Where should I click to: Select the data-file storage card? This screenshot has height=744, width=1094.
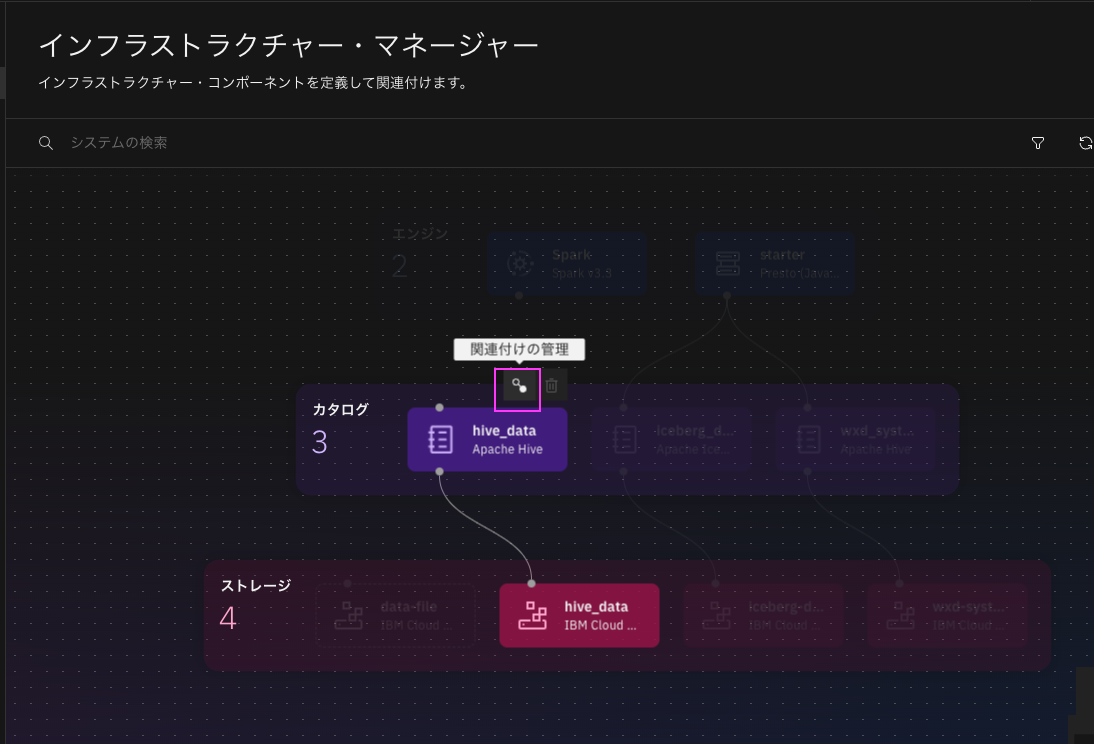tap(395, 616)
